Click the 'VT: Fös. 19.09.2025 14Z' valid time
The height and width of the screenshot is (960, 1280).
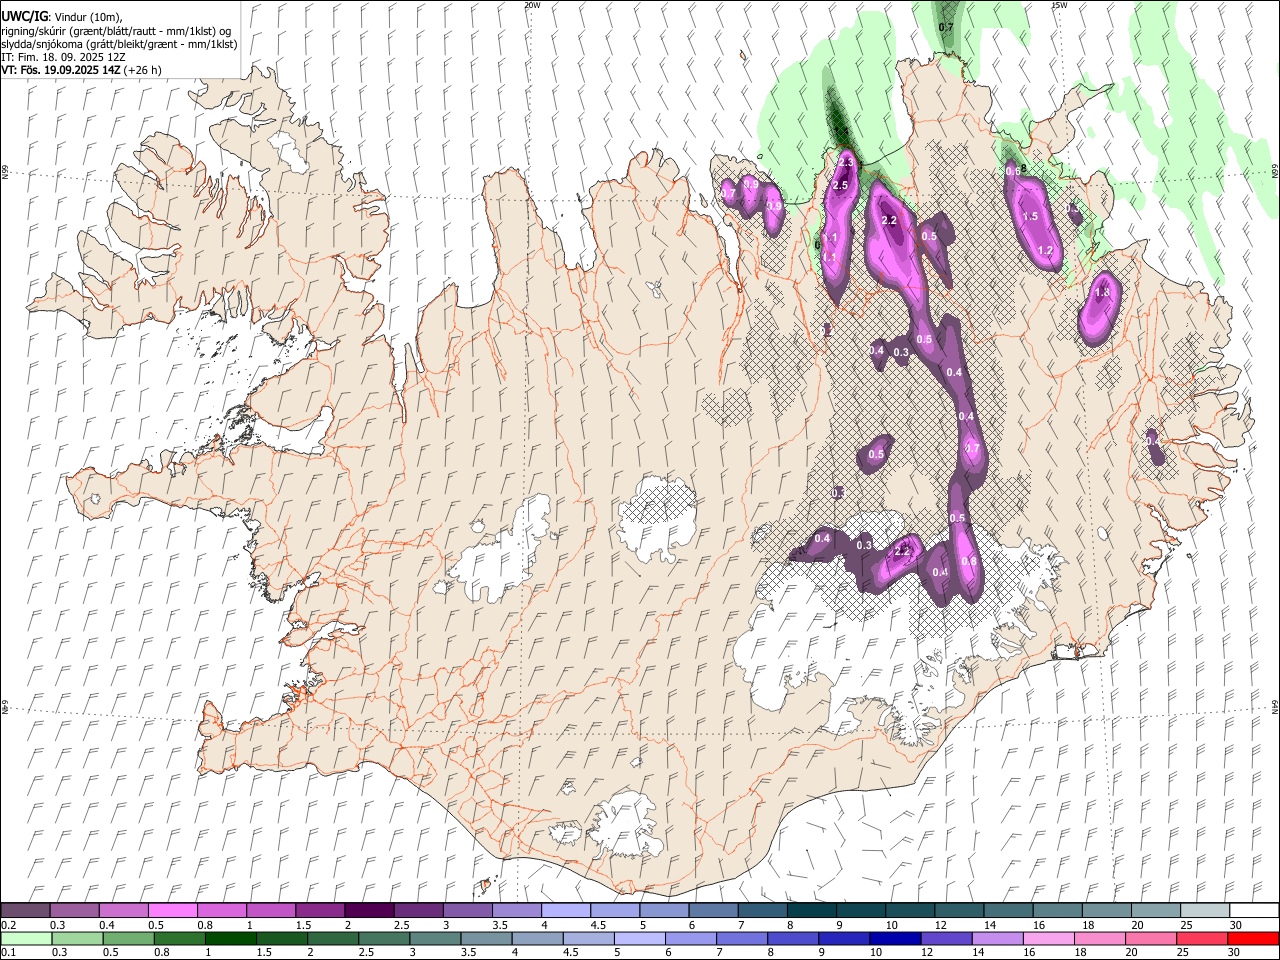61,70
